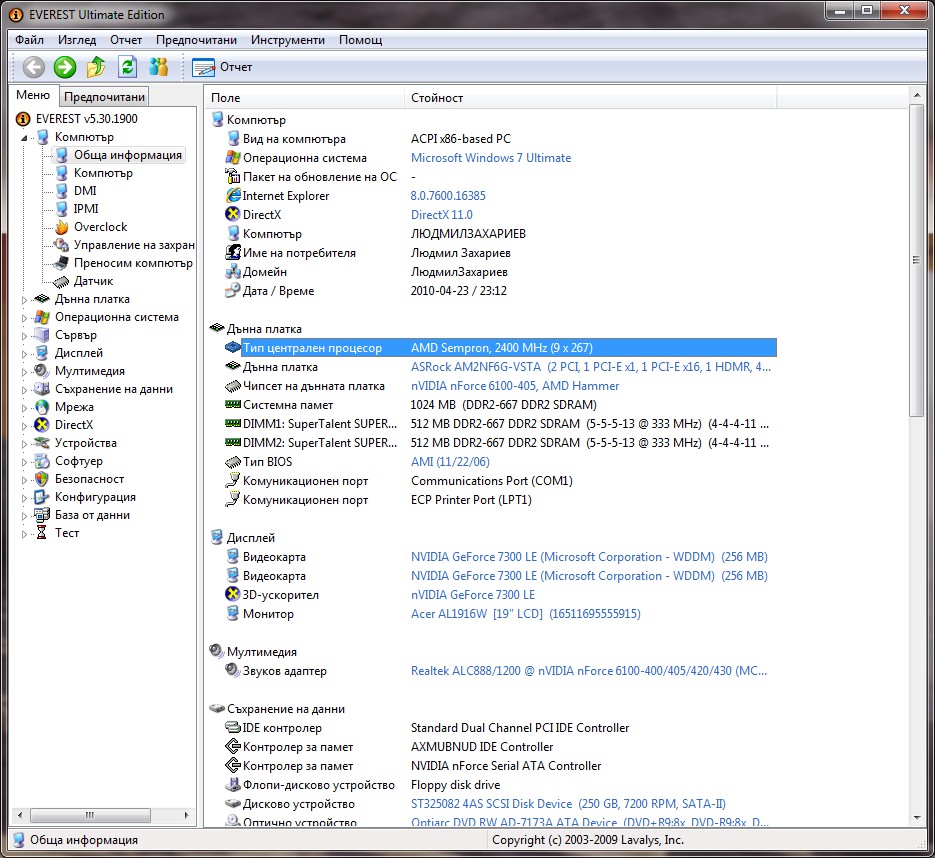Click the Отчет report toolbar button

[x=222, y=67]
